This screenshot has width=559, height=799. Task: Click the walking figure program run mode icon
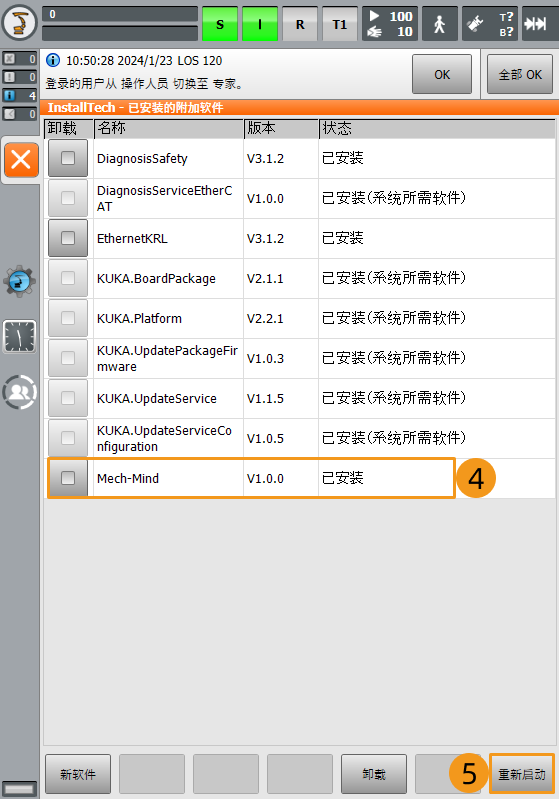[x=440, y=24]
